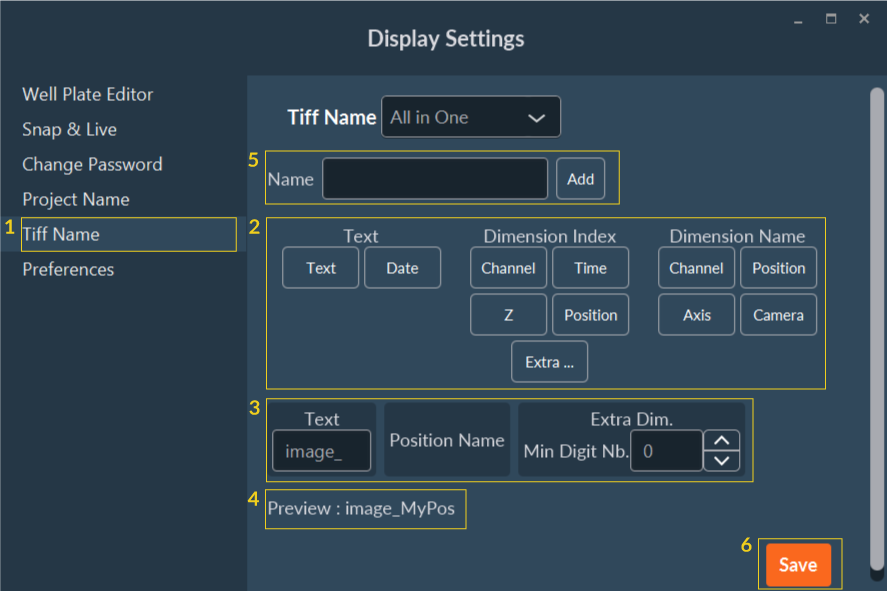Image resolution: width=887 pixels, height=591 pixels.
Task: Click the Min Digit Nb. value field
Action: point(666,451)
